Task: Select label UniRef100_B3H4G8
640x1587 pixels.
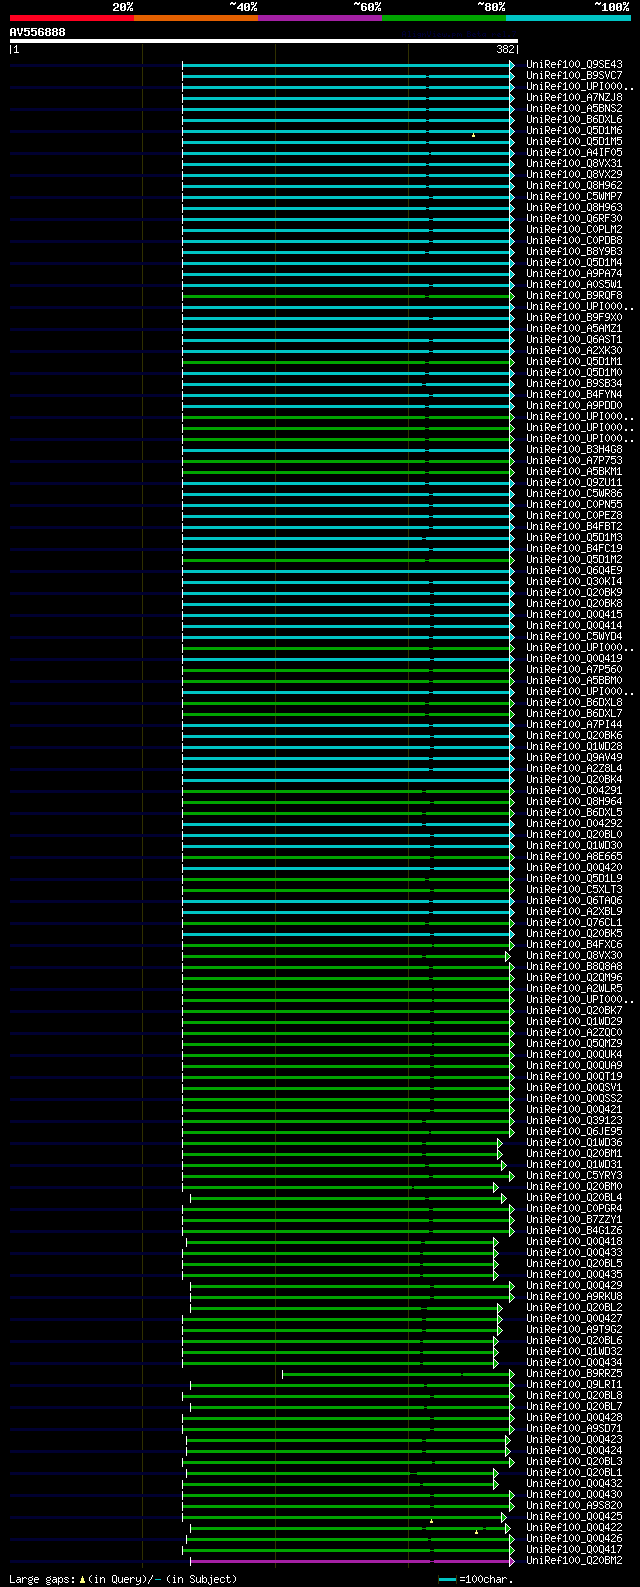Action: pyautogui.click(x=574, y=449)
